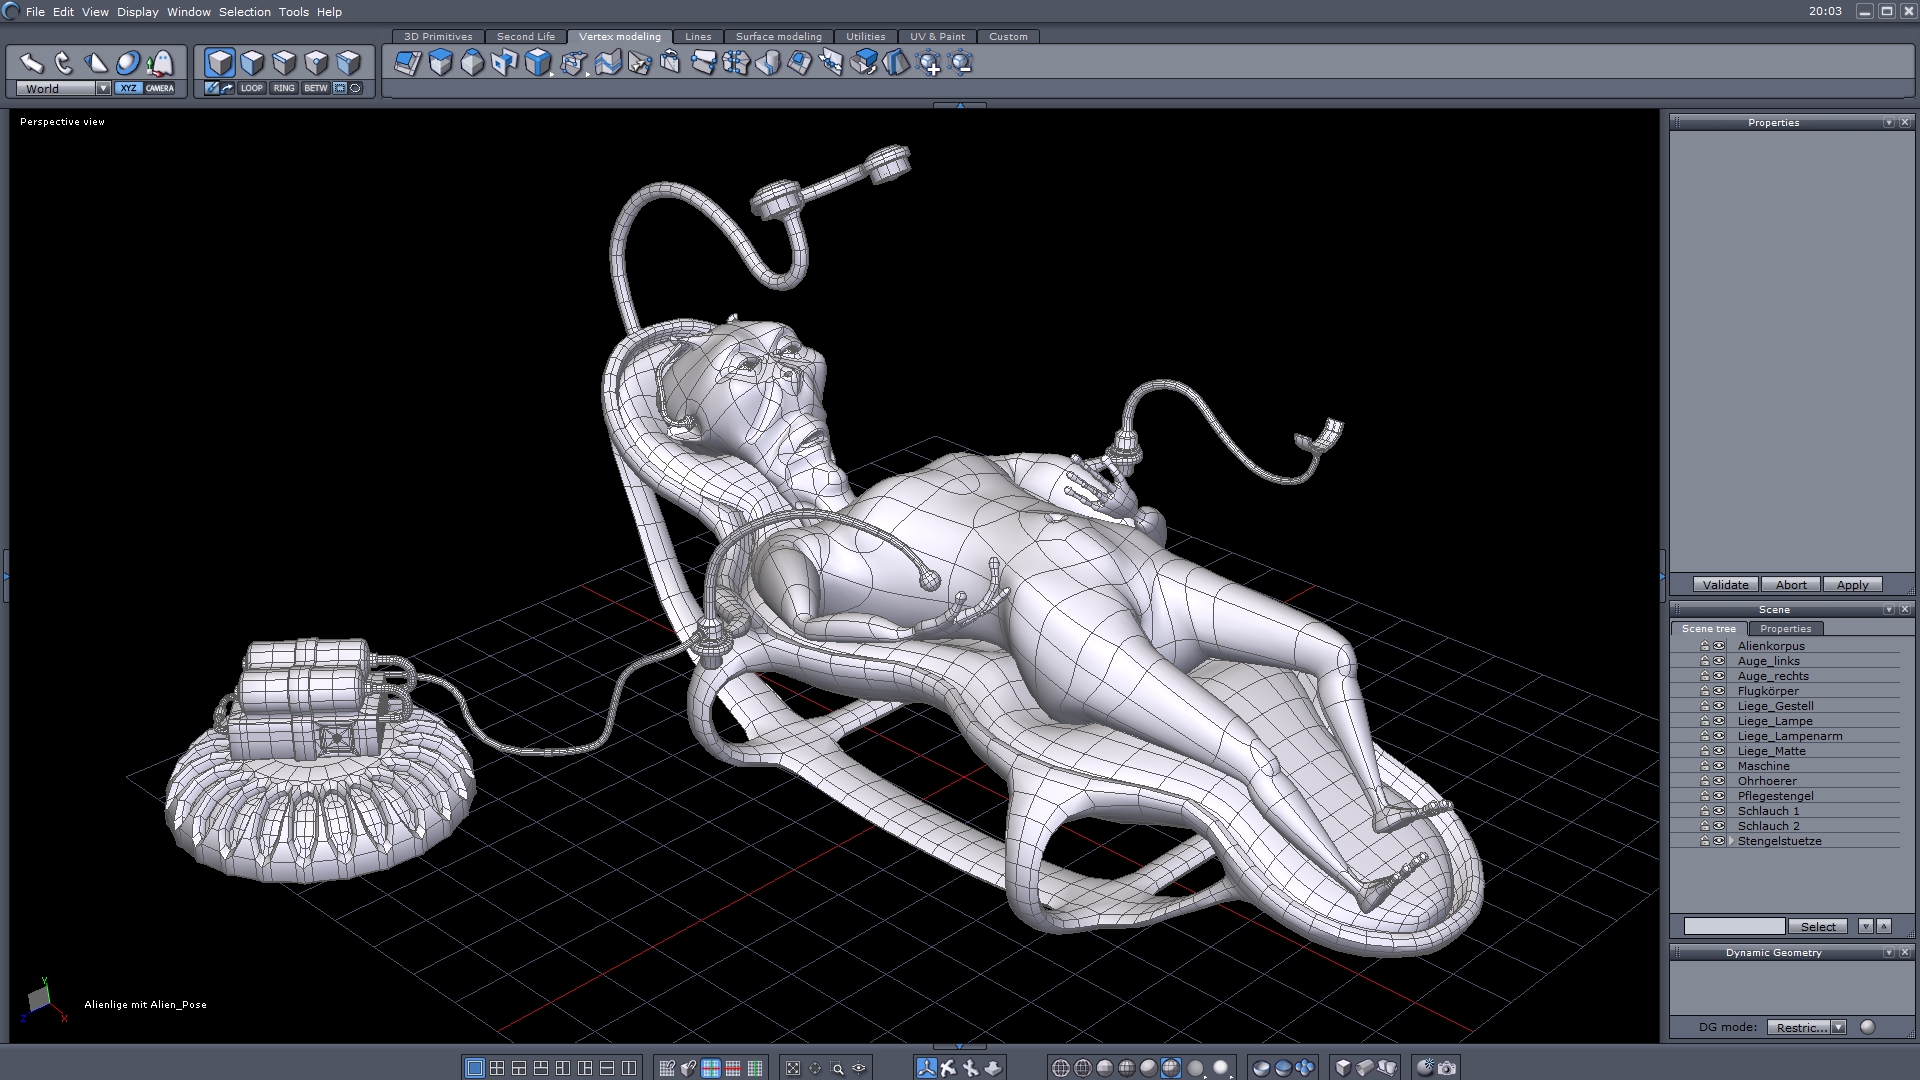
Task: Expand the Stengelstuetze tree node
Action: pyautogui.click(x=1731, y=841)
